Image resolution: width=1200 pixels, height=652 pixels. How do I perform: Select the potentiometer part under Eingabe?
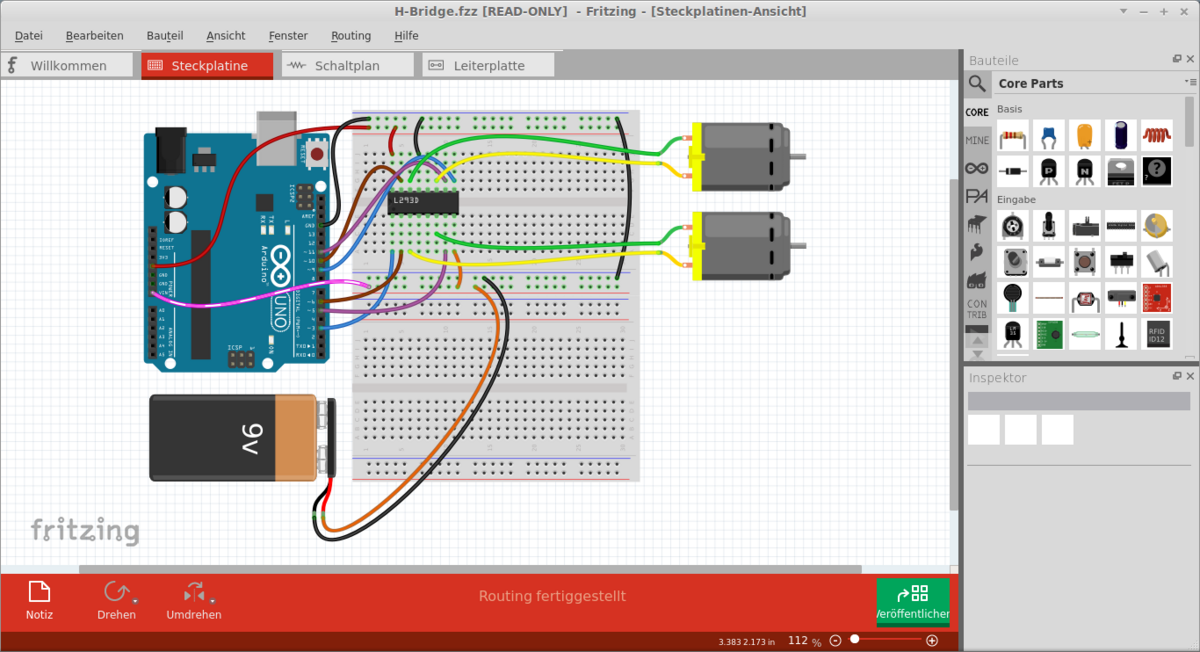click(x=1012, y=225)
